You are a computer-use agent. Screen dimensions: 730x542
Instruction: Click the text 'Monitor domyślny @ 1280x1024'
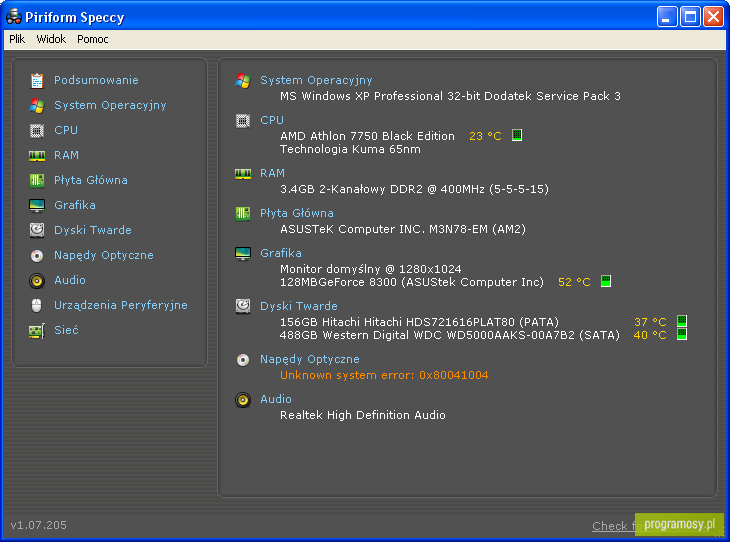[x=371, y=269]
